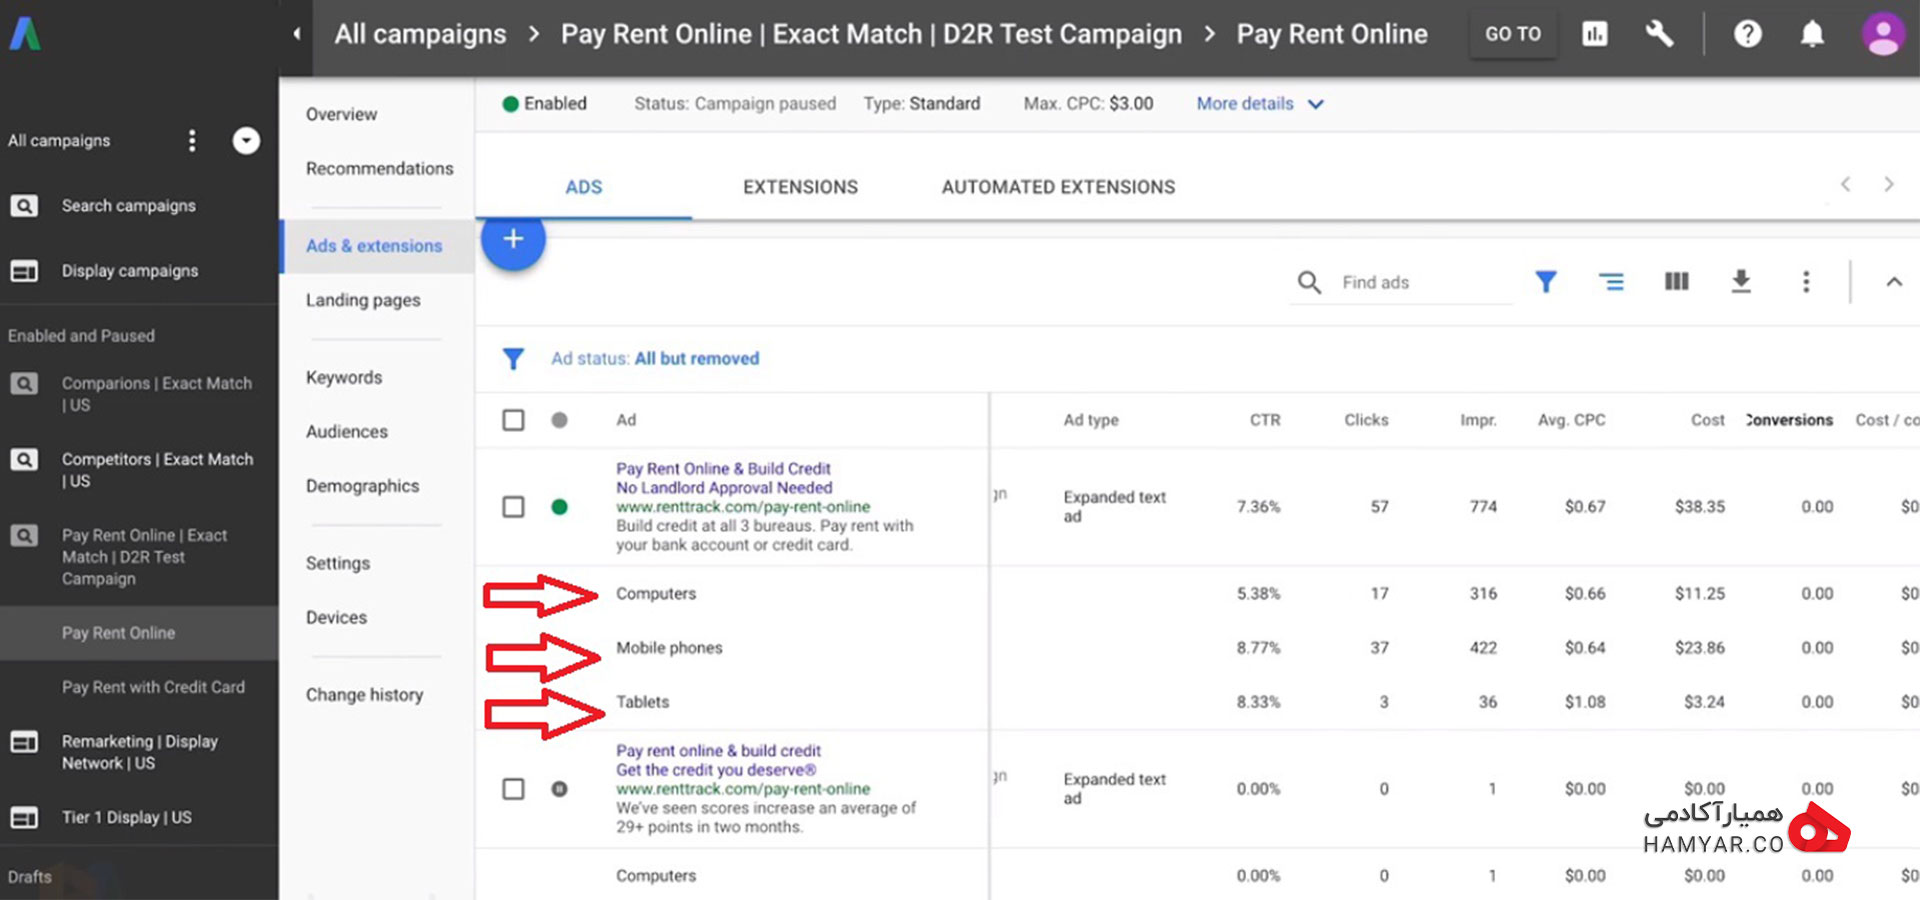Sort by the Conversions column header

pyautogui.click(x=1789, y=420)
